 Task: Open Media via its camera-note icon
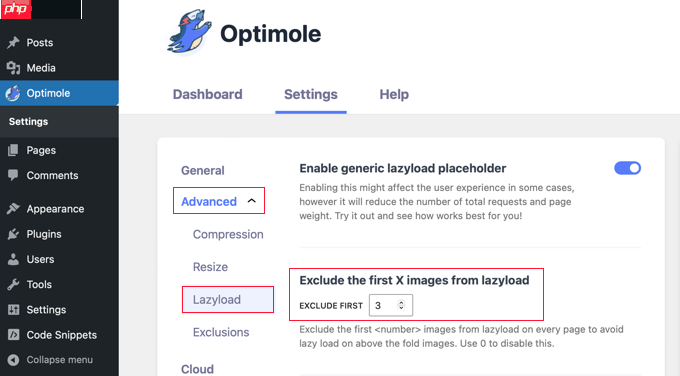[x=13, y=68]
